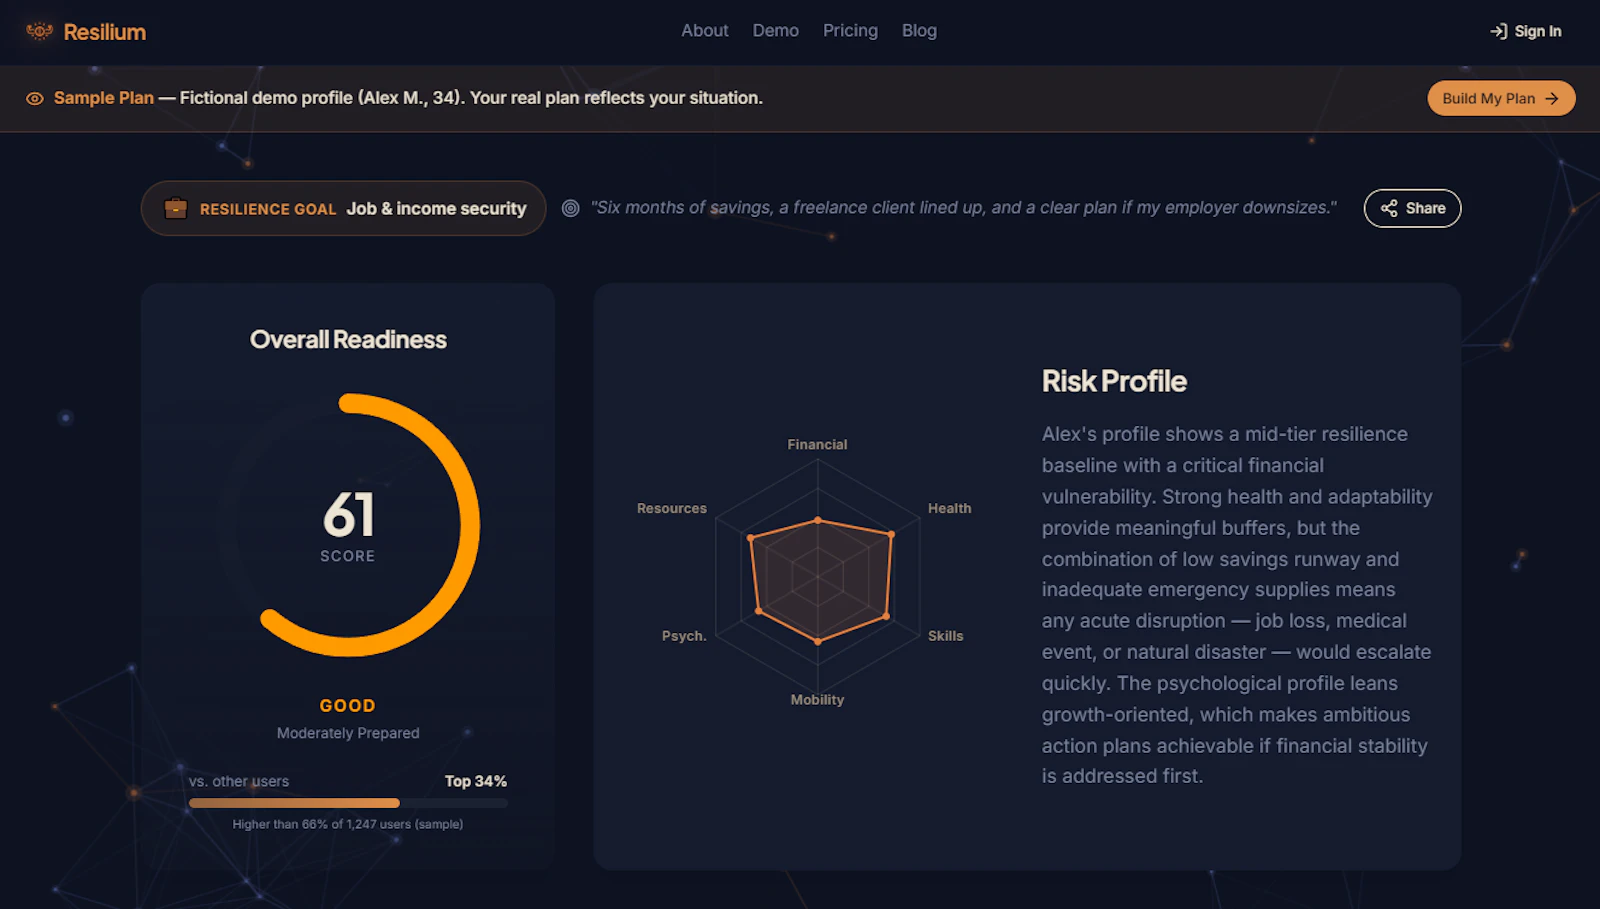1600x909 pixels.
Task: Select the Job & income security goal
Action: click(436, 209)
